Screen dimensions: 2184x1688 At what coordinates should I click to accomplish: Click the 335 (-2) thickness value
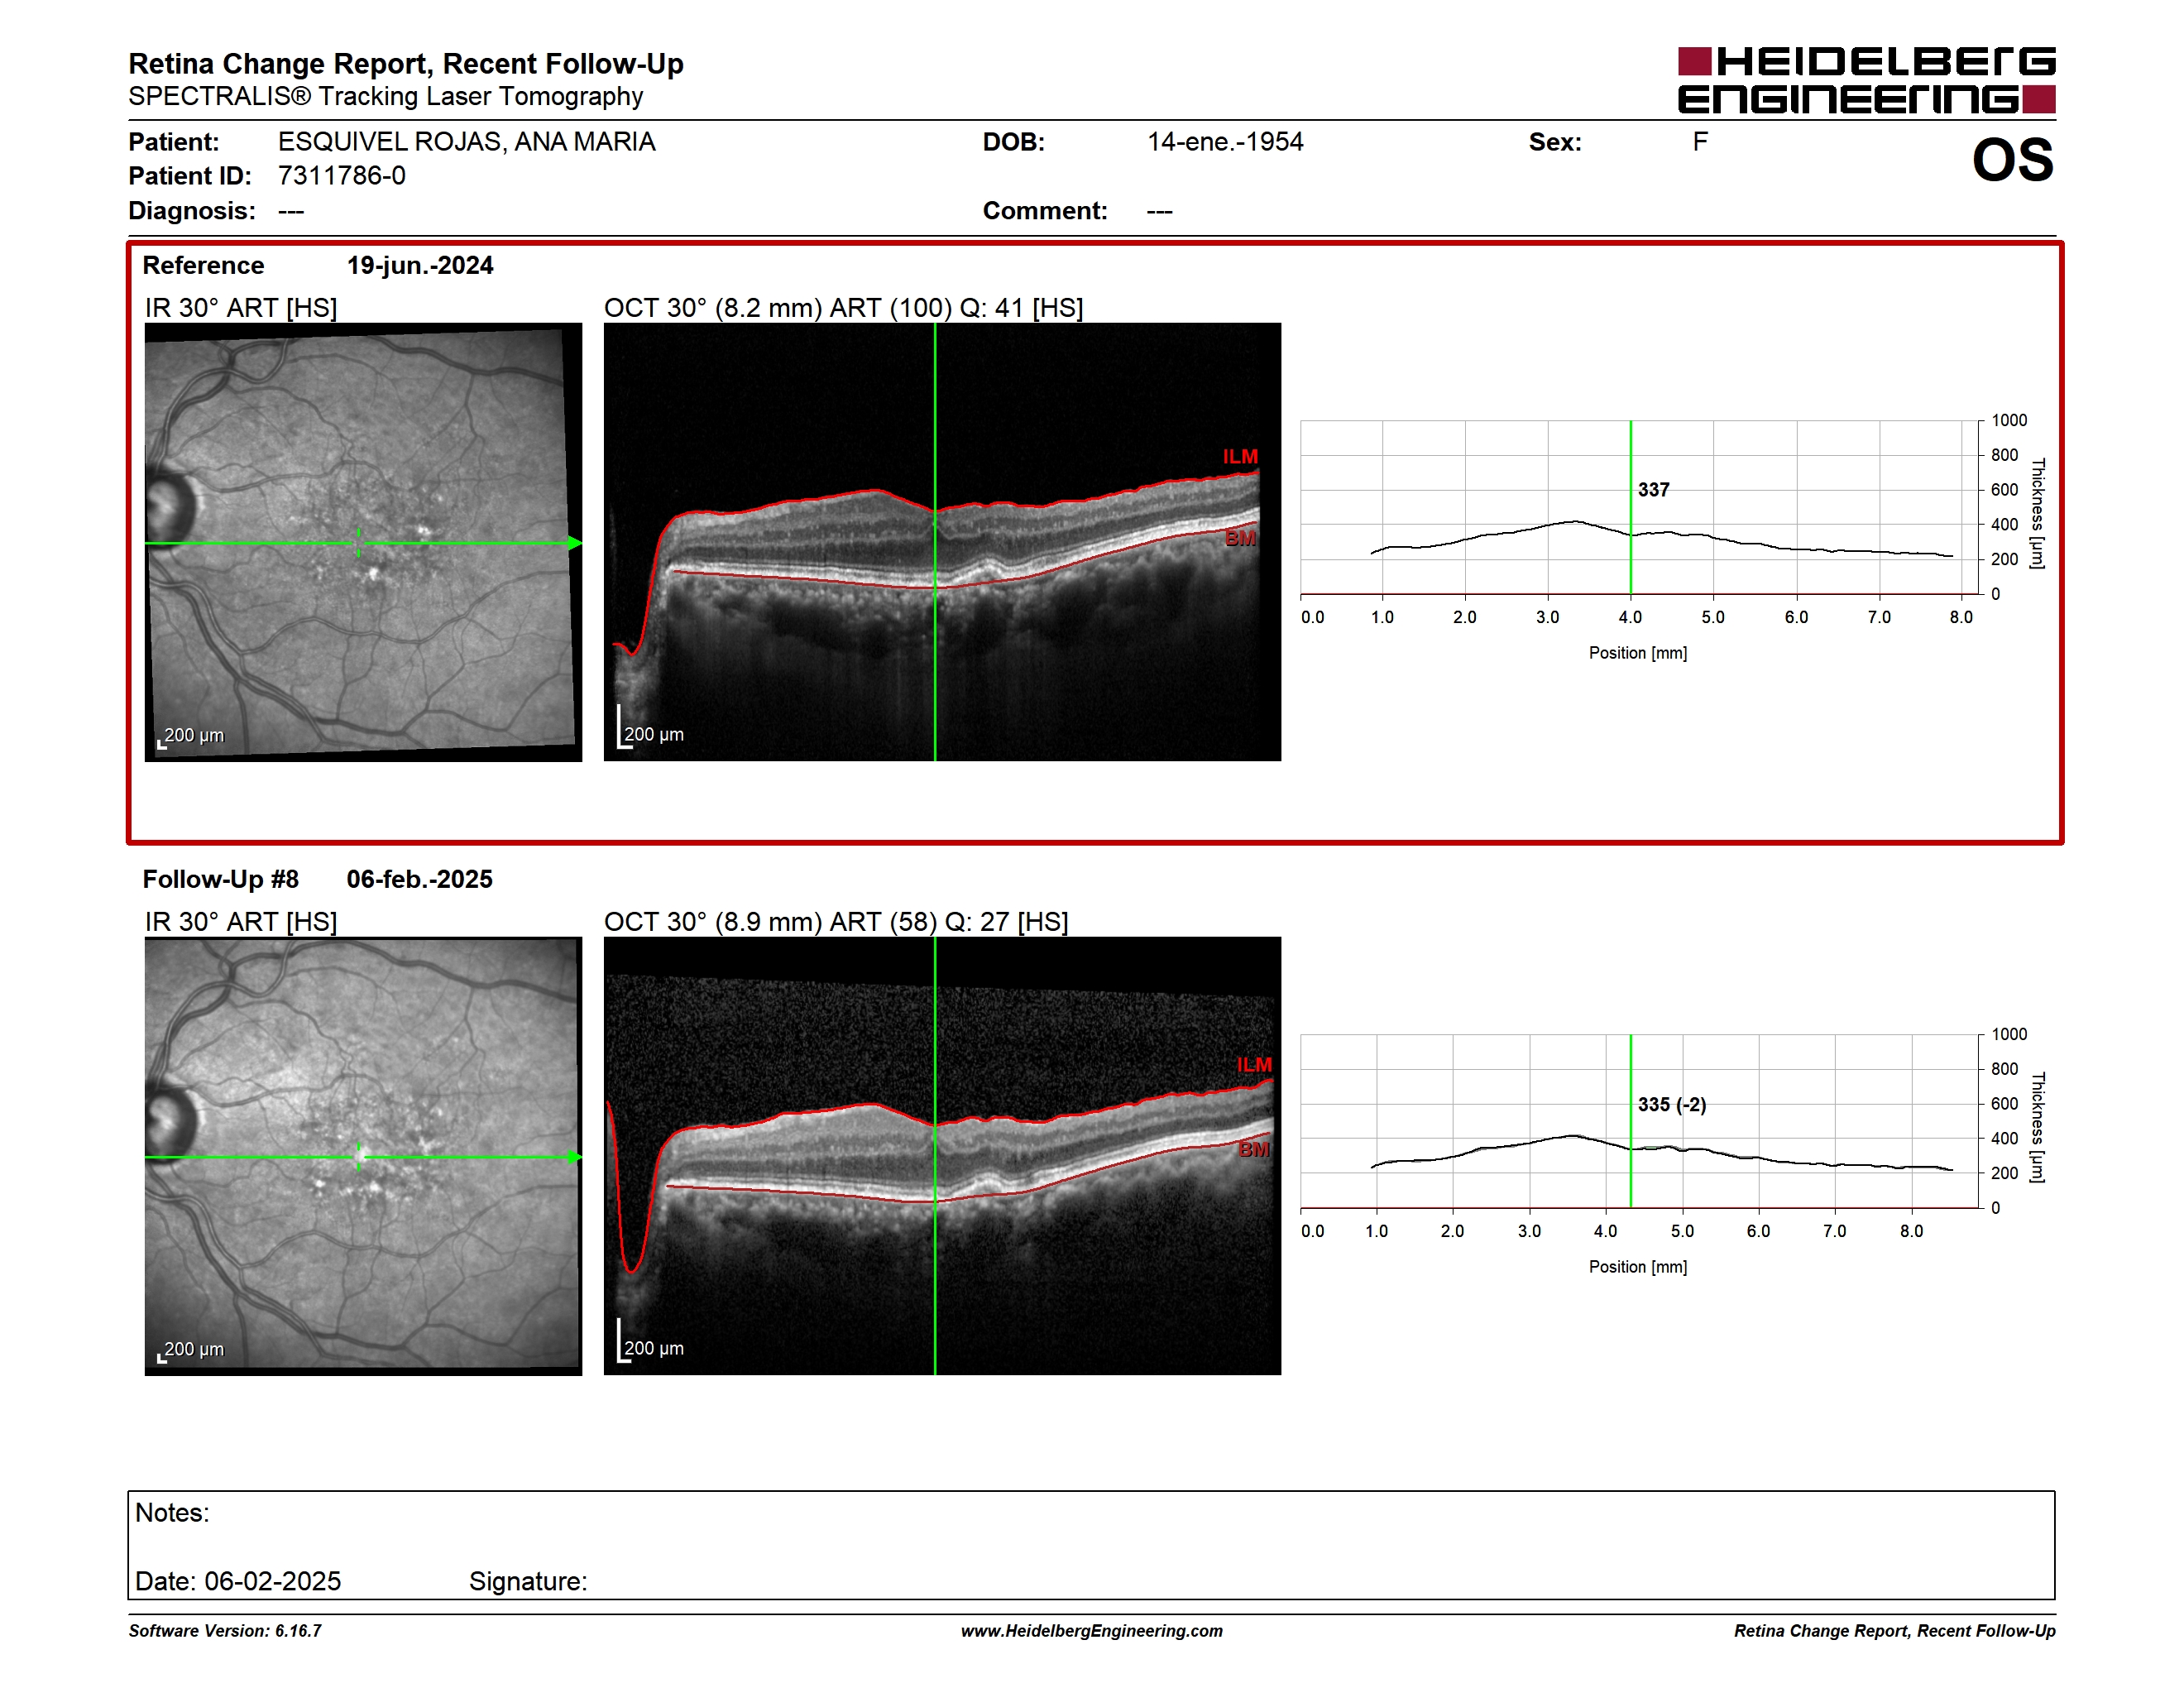pos(1672,1105)
